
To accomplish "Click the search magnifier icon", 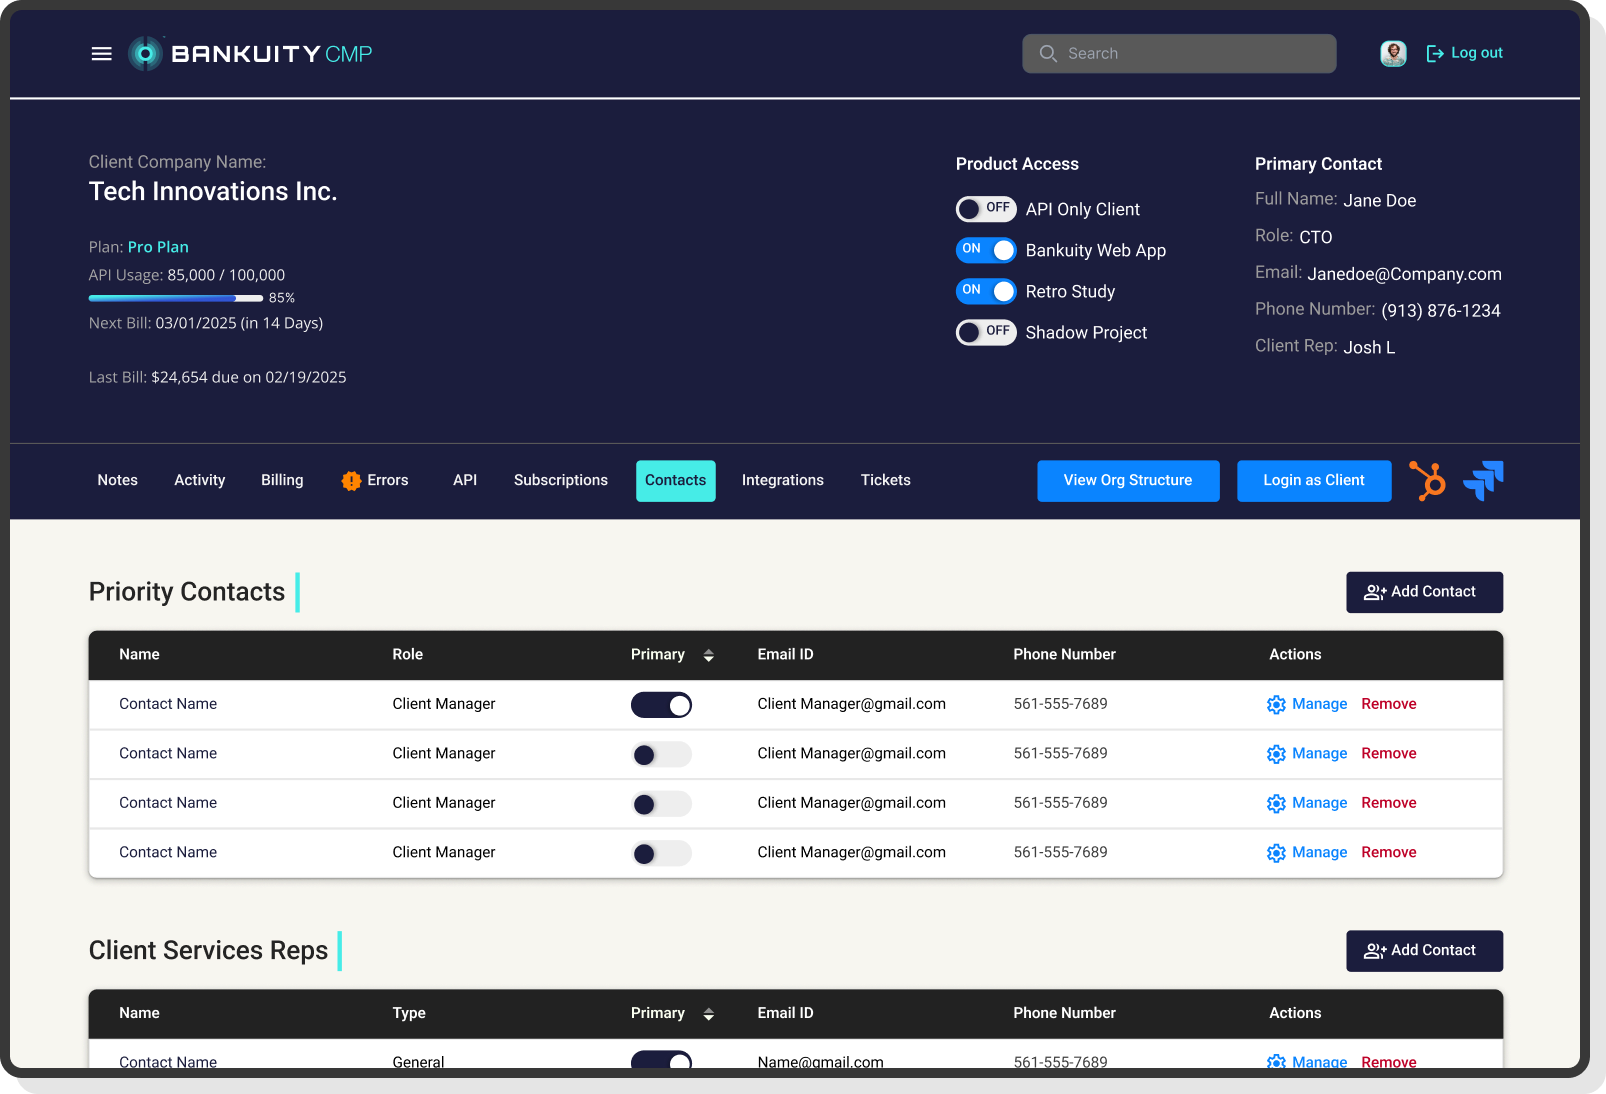I will [x=1048, y=53].
